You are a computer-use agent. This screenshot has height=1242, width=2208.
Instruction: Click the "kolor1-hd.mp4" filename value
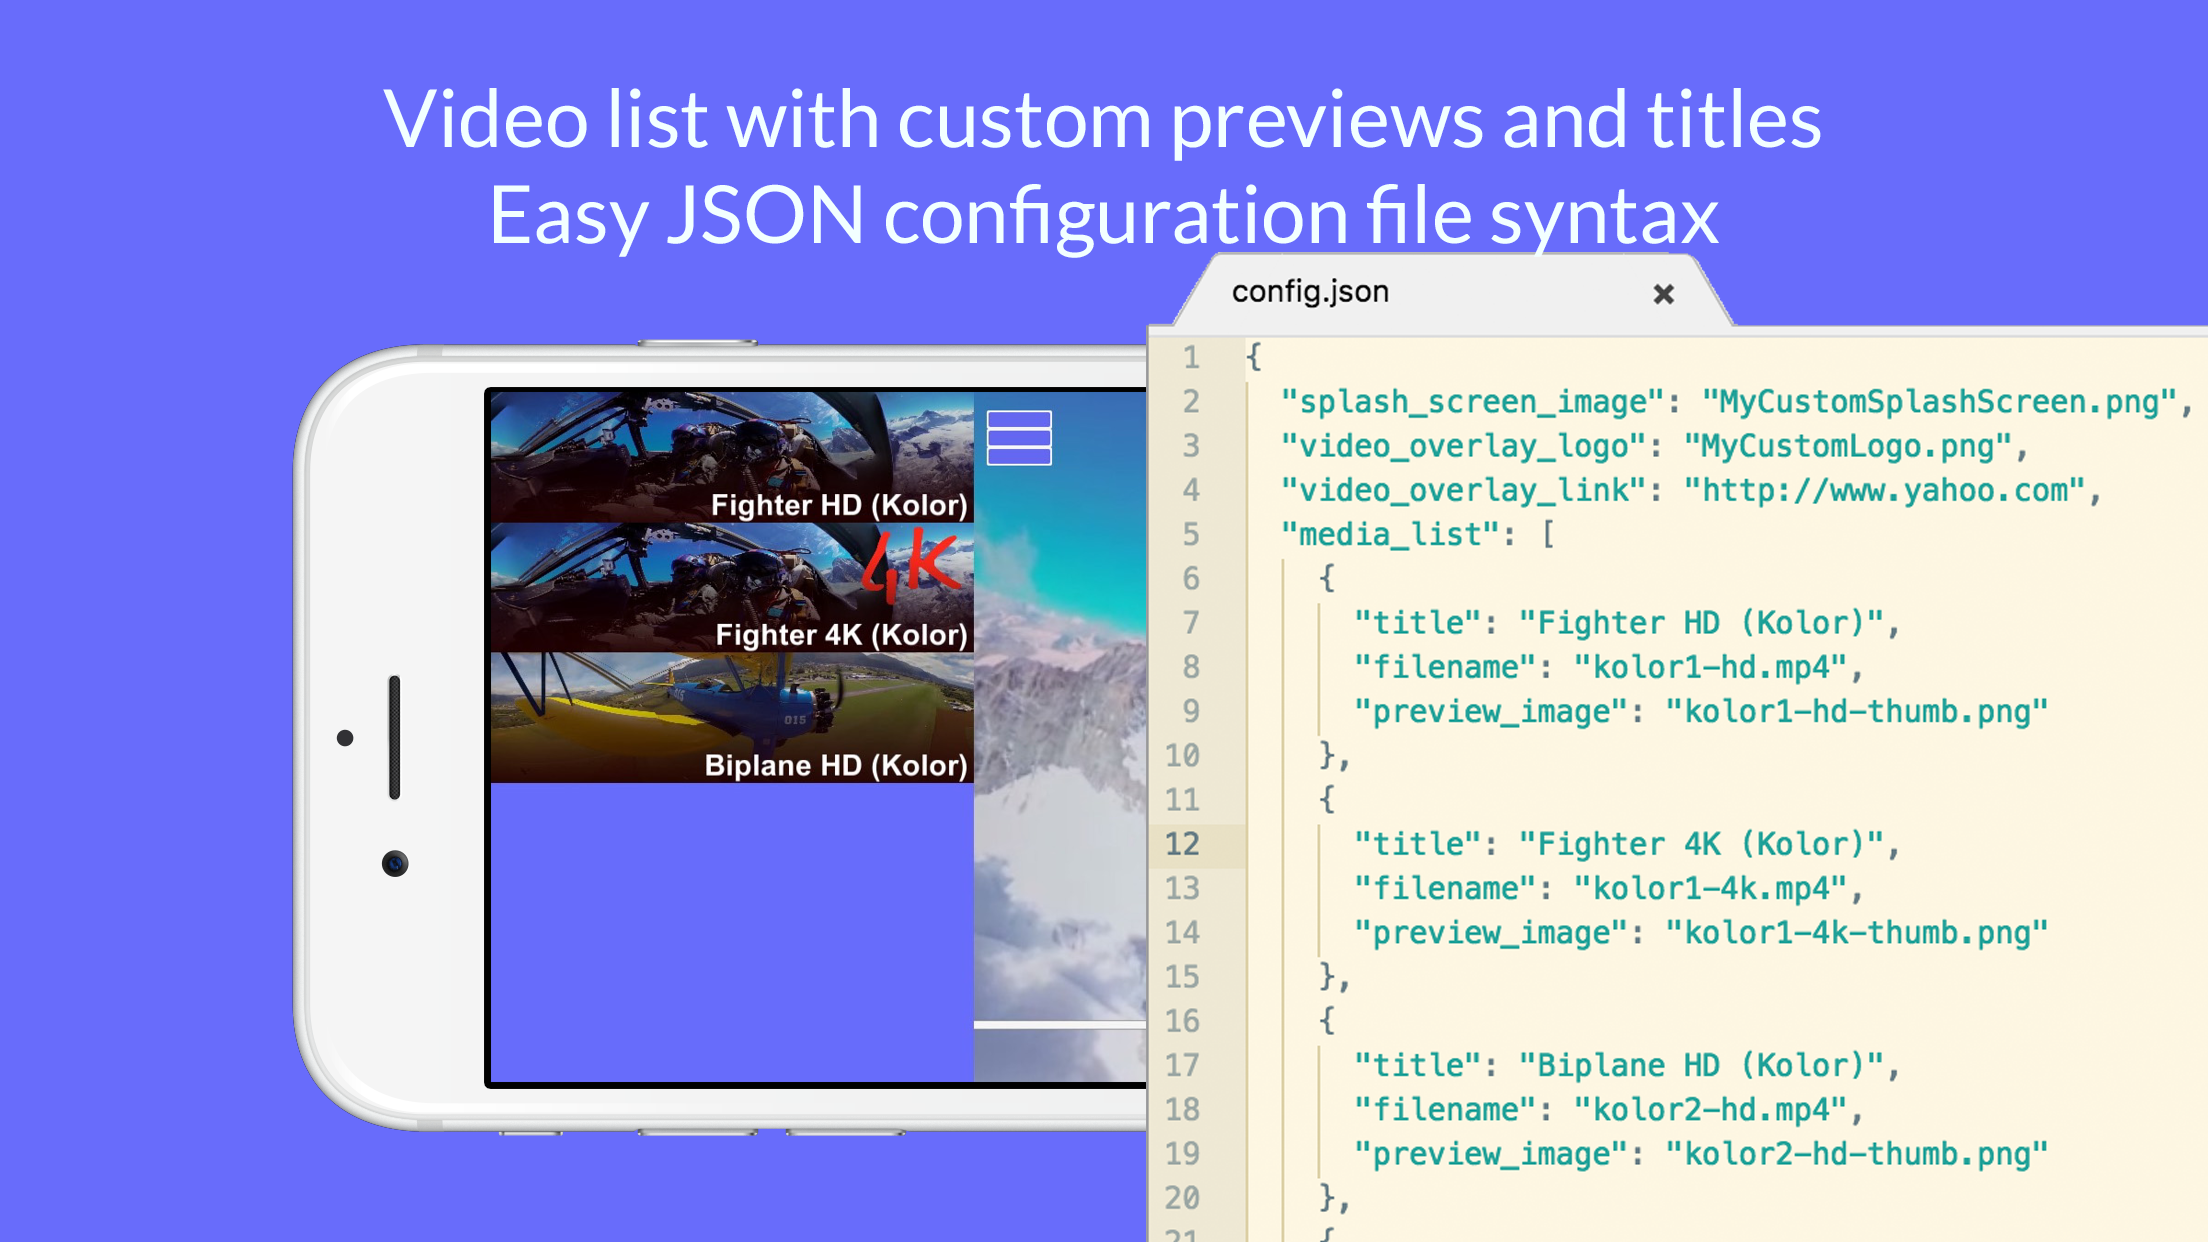[1711, 667]
